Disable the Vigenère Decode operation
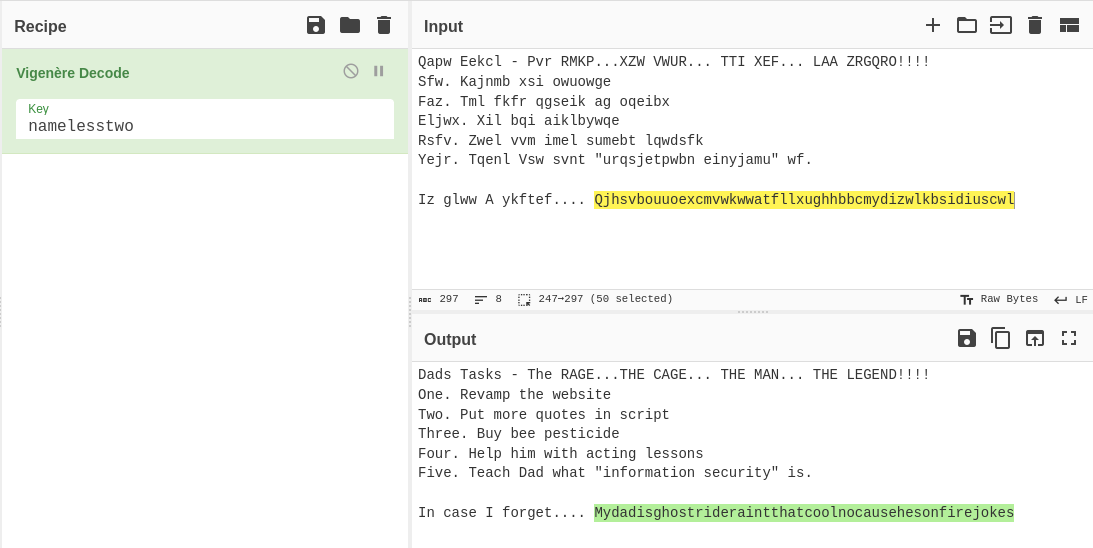 (351, 71)
